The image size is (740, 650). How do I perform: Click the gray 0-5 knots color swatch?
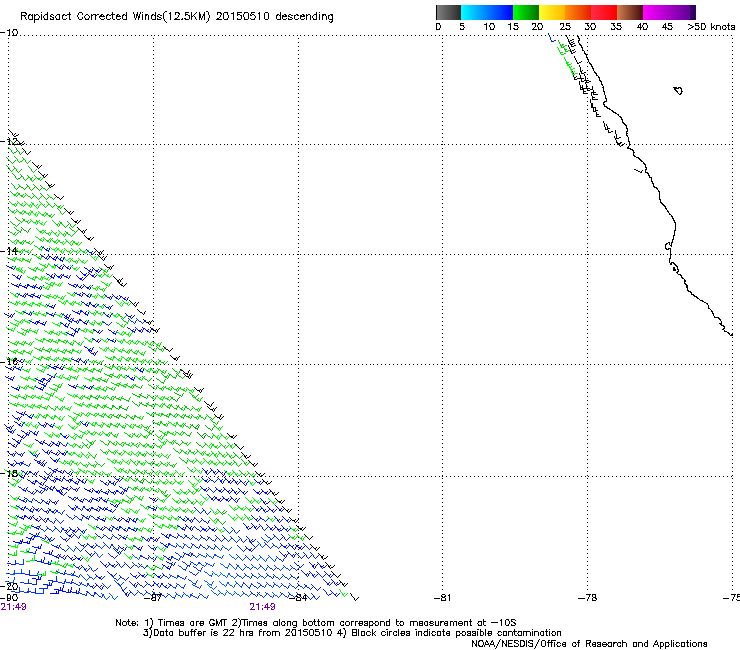(x=448, y=12)
